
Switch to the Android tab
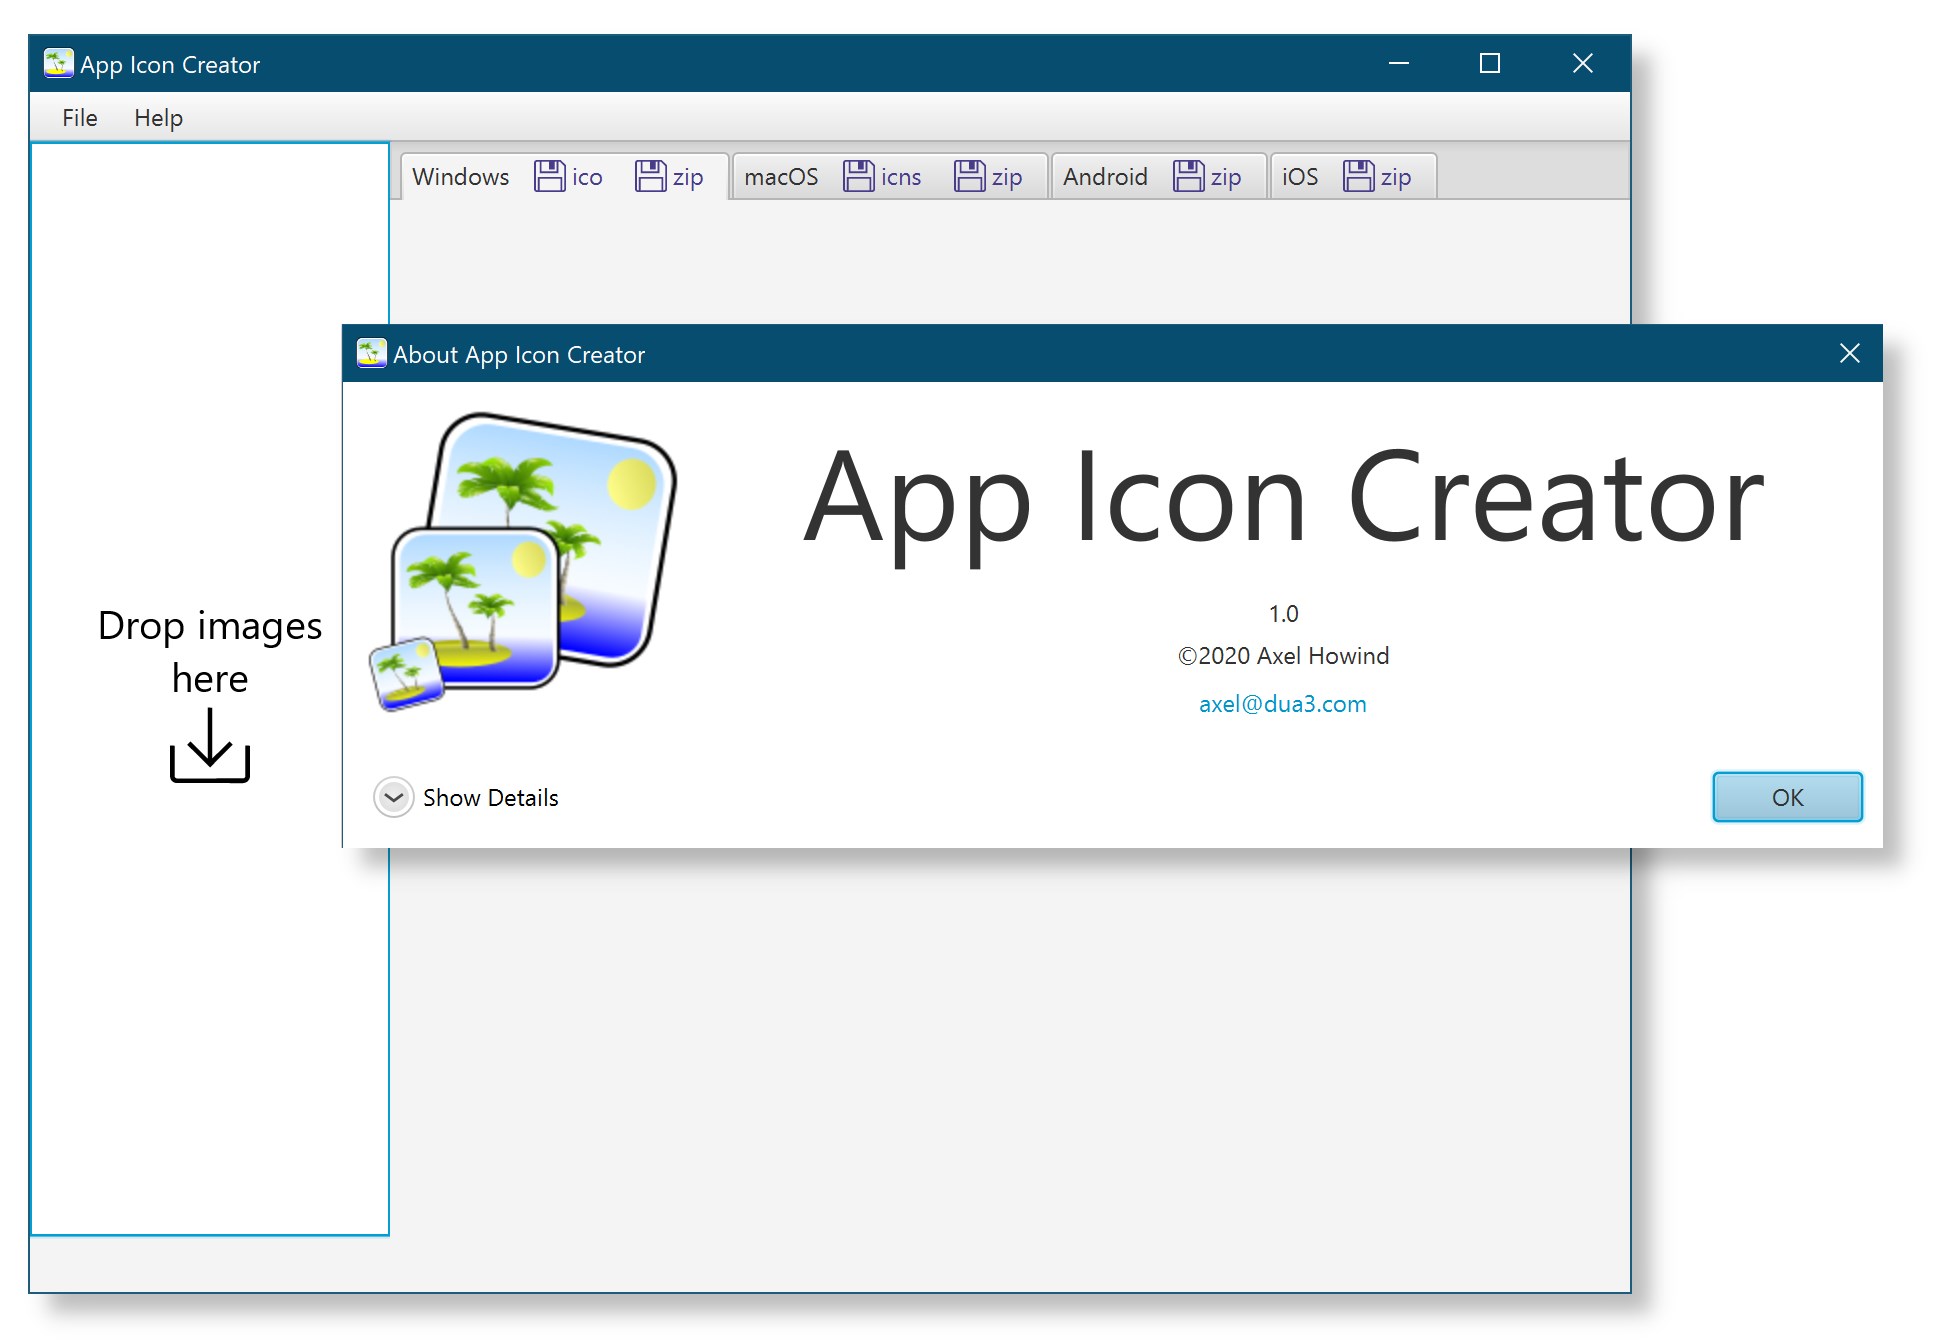click(1105, 177)
